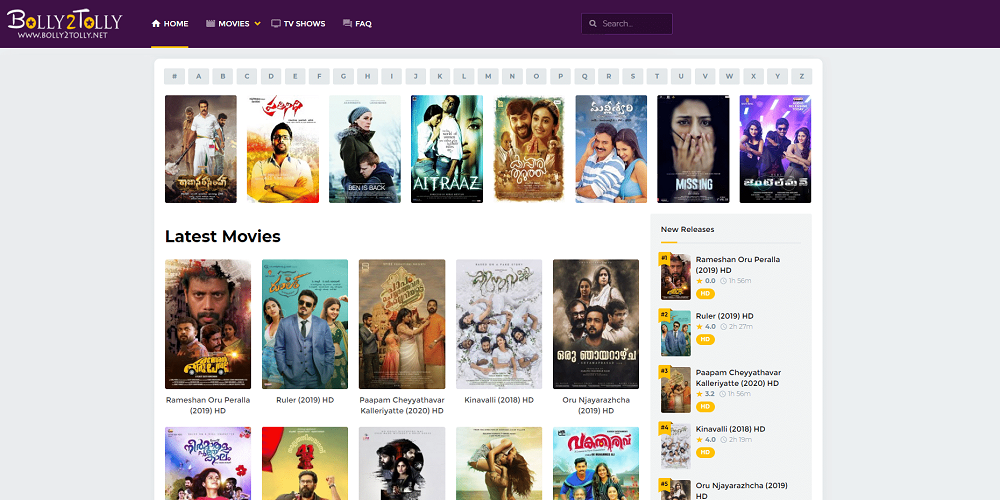Filter movies by letter P
This screenshot has height=500, width=1000.
pos(560,77)
